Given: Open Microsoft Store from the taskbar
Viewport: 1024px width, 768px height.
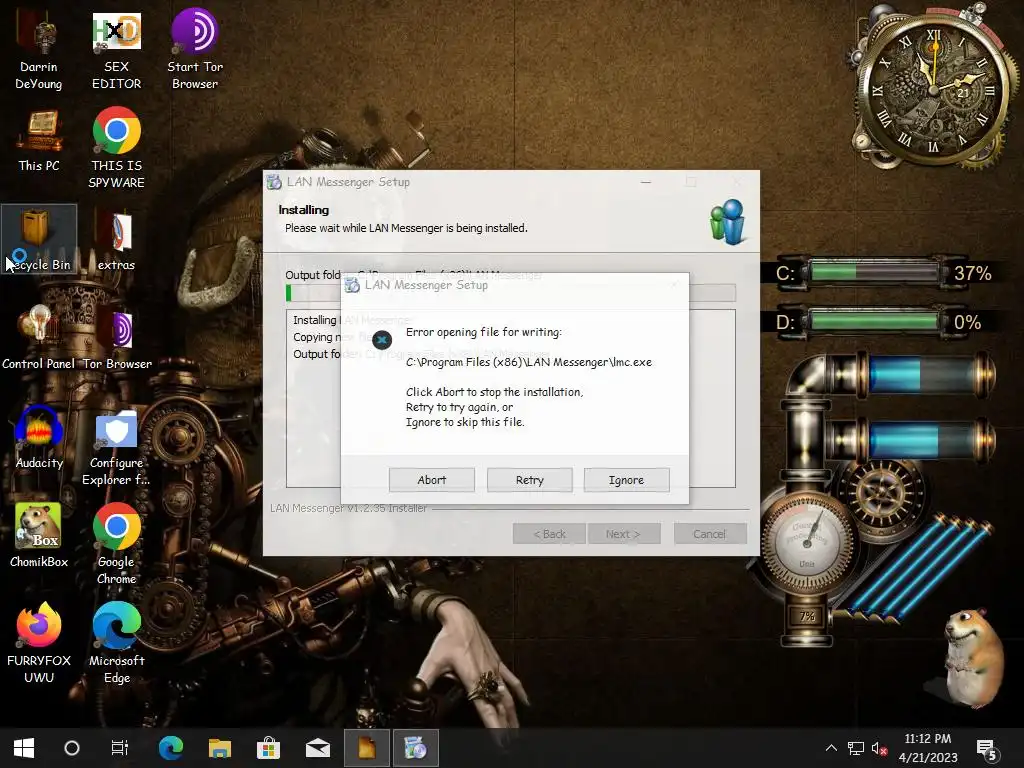Looking at the screenshot, I should pos(268,748).
